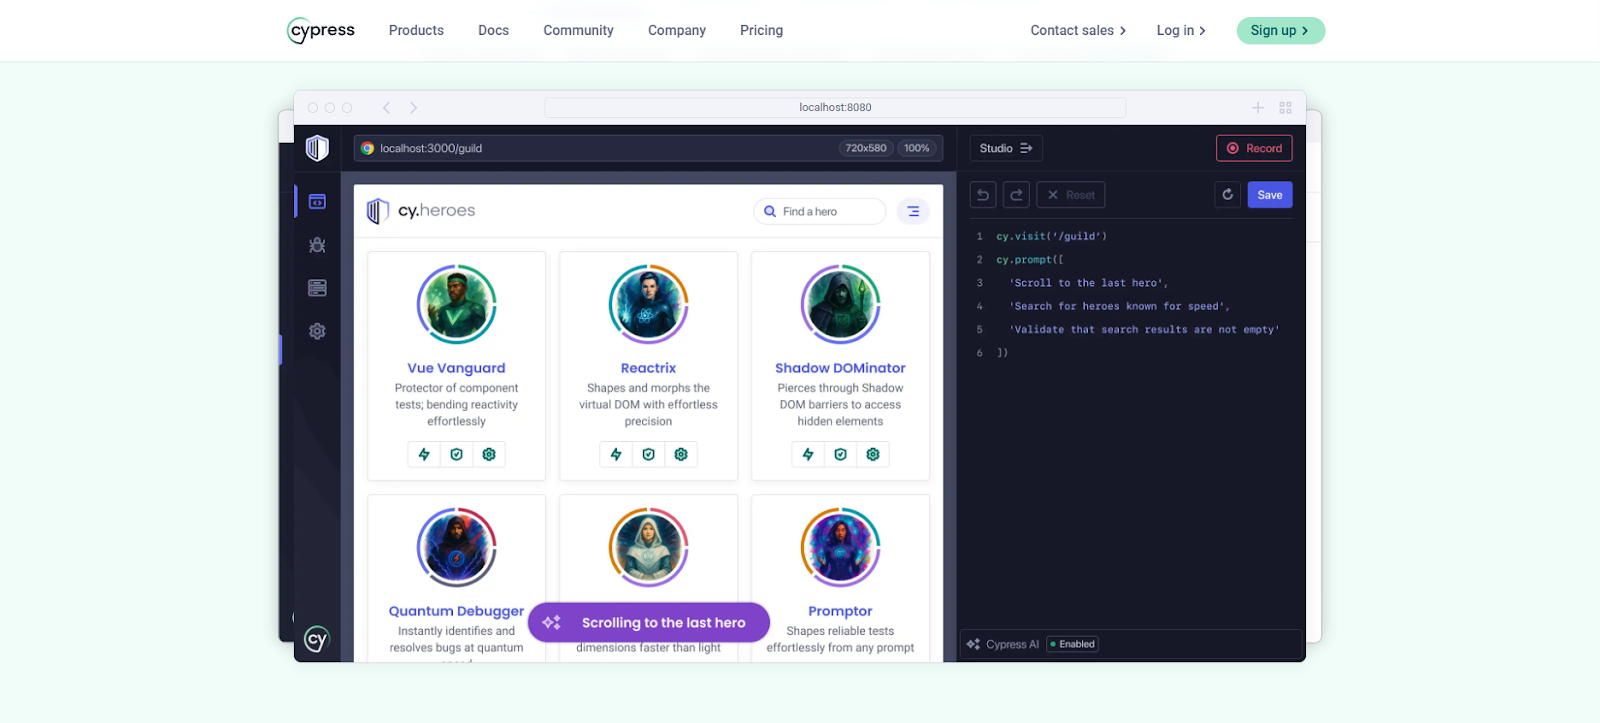
Task: Select the Promptor avatar
Action: 840,547
